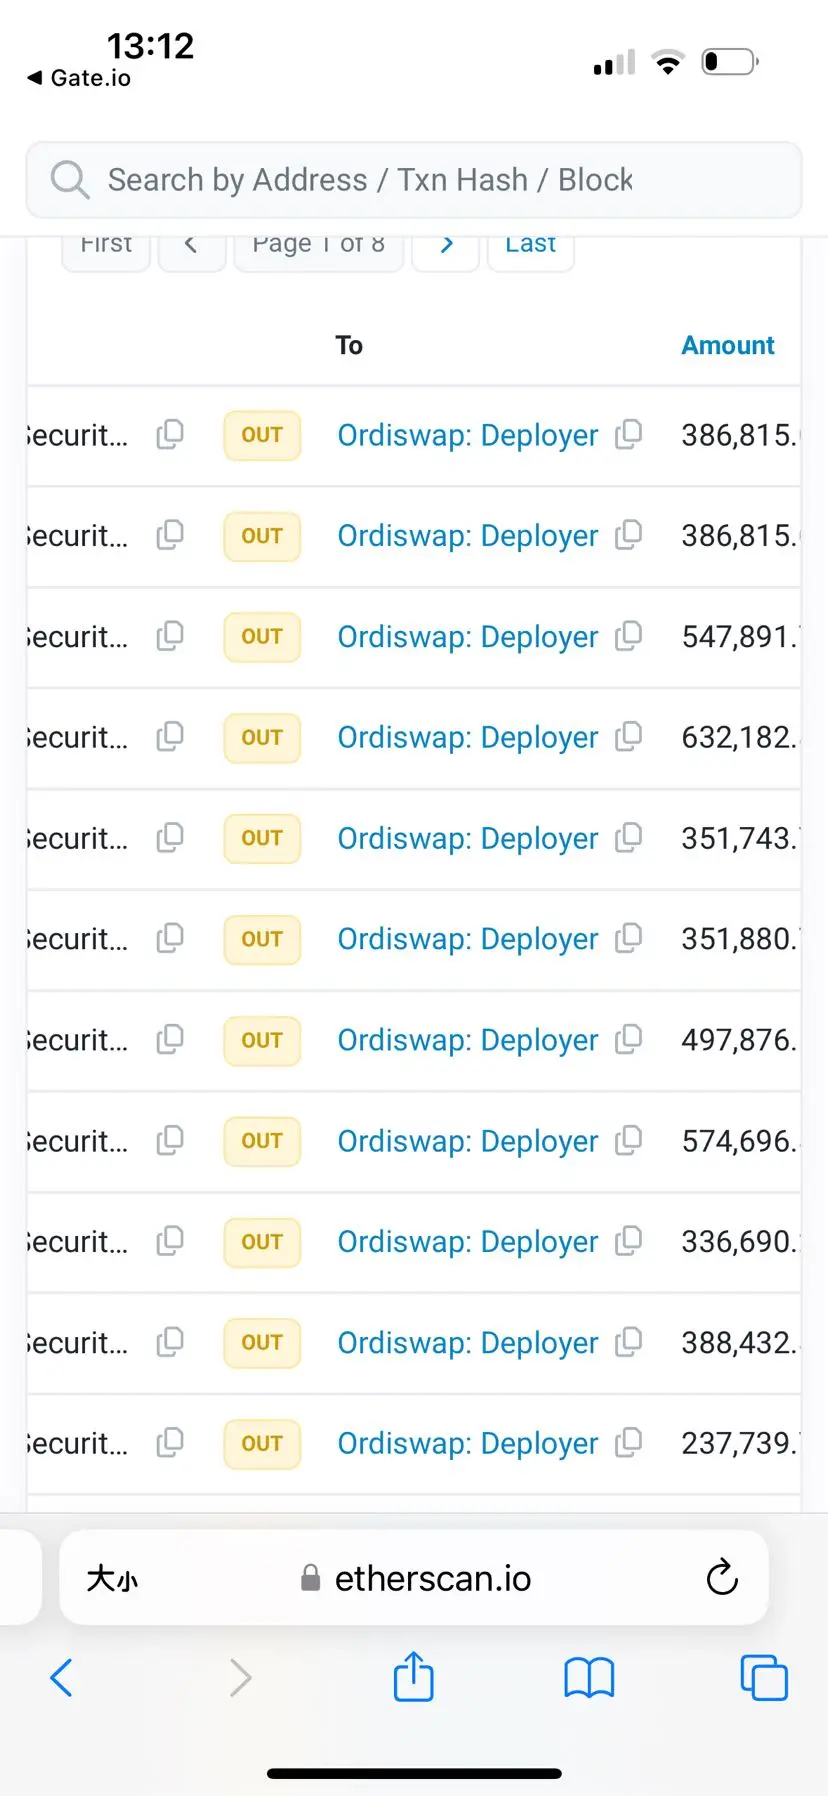This screenshot has height=1796, width=828.
Task: Show all open Safari tabs
Action: click(763, 1677)
